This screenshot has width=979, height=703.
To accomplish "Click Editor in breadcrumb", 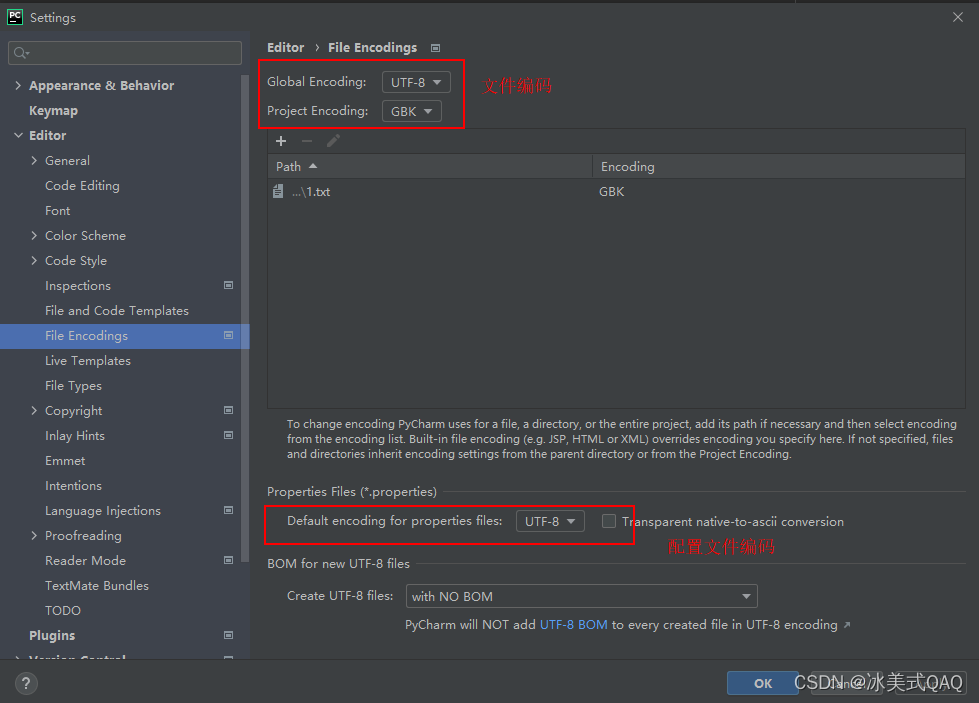I will [285, 48].
